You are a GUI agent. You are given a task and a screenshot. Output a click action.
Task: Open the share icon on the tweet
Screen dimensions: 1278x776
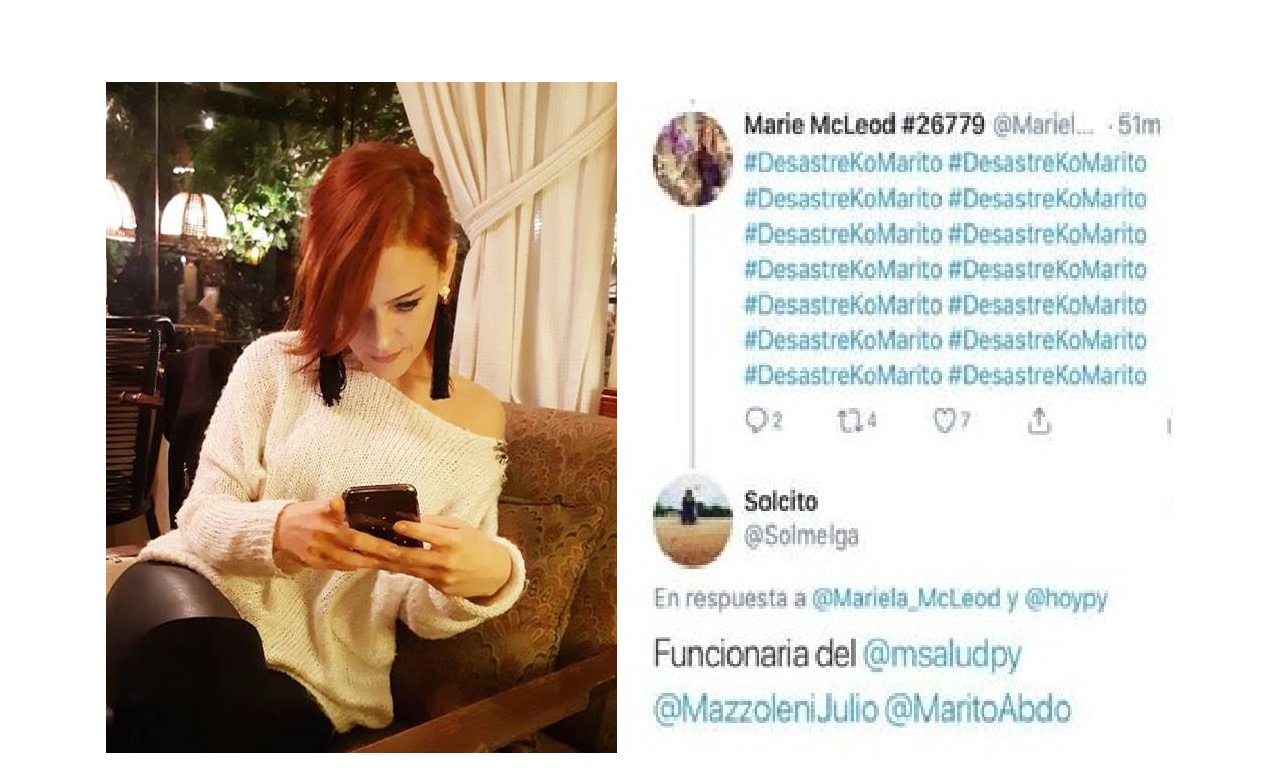click(x=1039, y=422)
